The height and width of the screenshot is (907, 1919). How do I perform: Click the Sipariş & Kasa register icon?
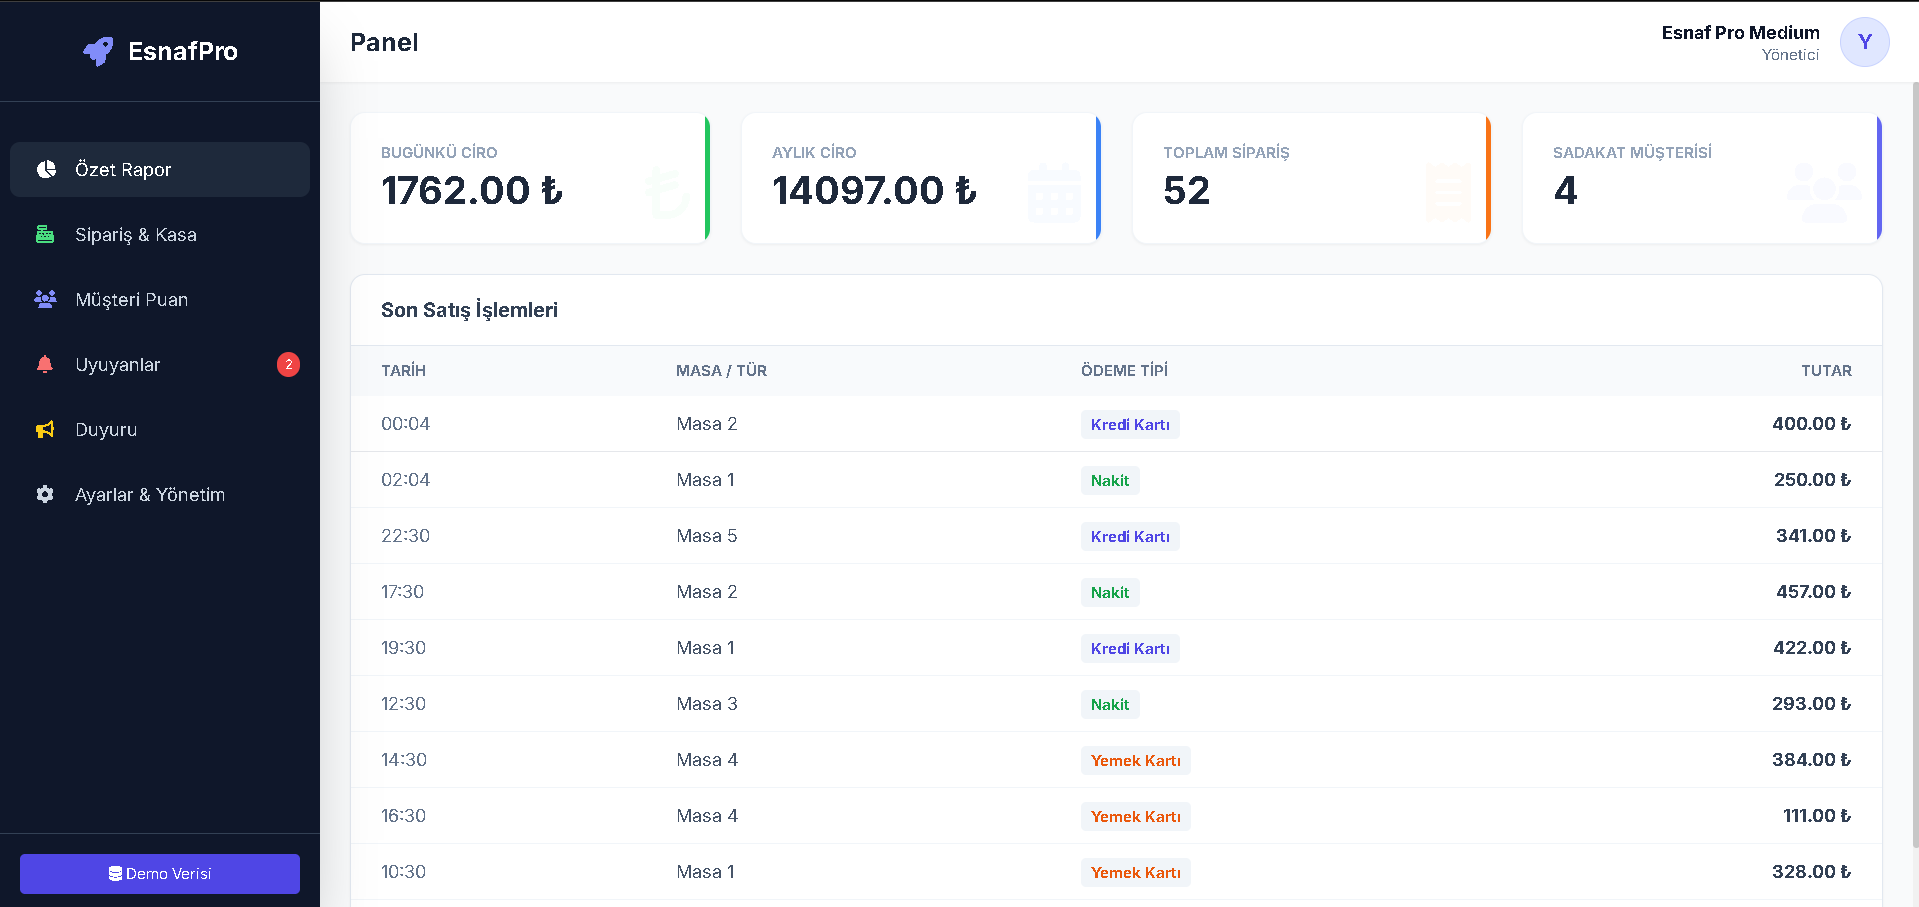[45, 234]
